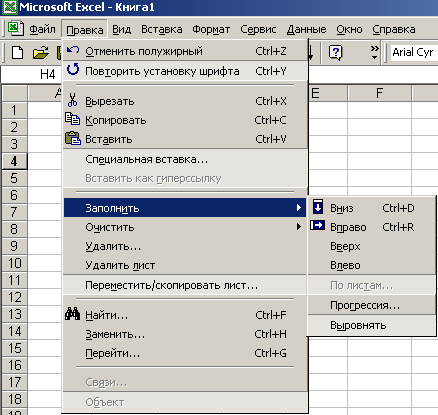Choose Специальная вставка...
438x415 pixels.
185,159
